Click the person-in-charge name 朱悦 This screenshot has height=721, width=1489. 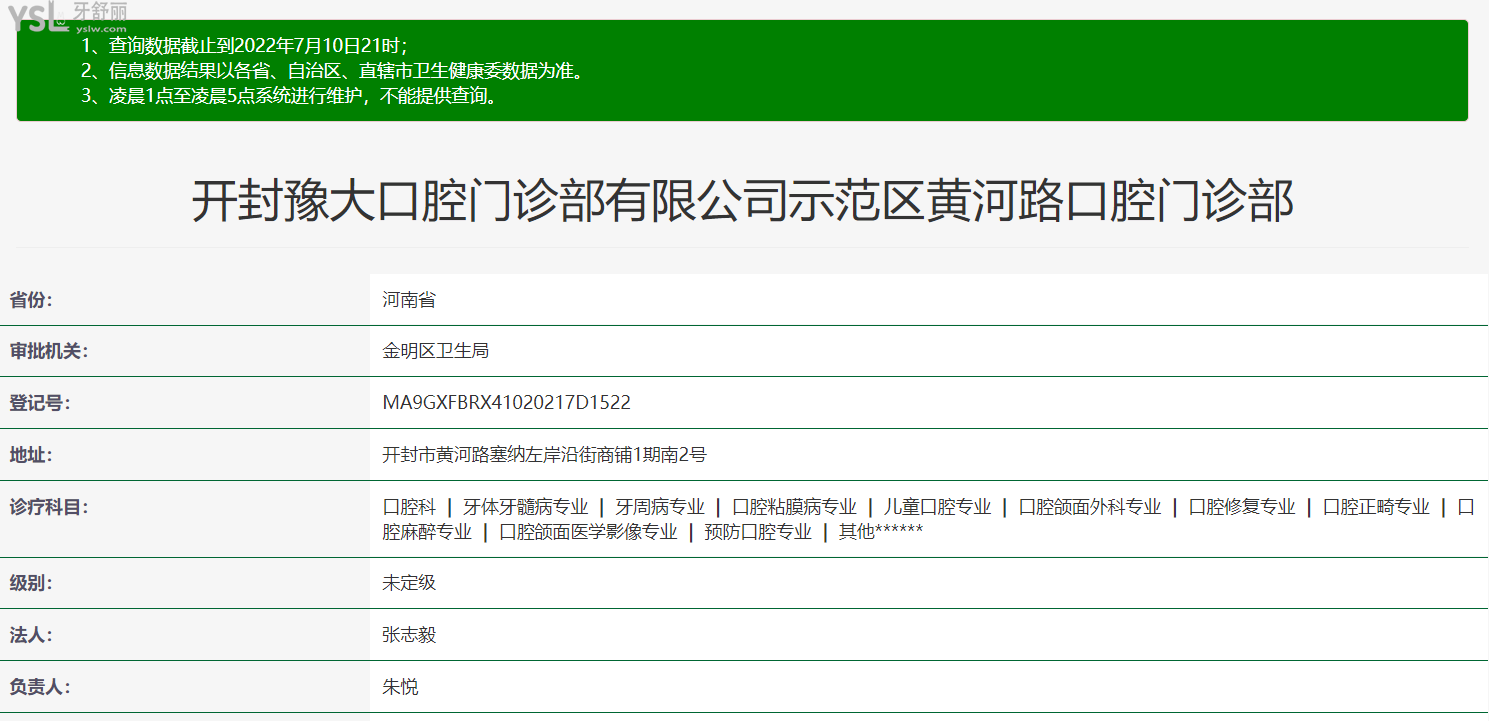tap(400, 687)
